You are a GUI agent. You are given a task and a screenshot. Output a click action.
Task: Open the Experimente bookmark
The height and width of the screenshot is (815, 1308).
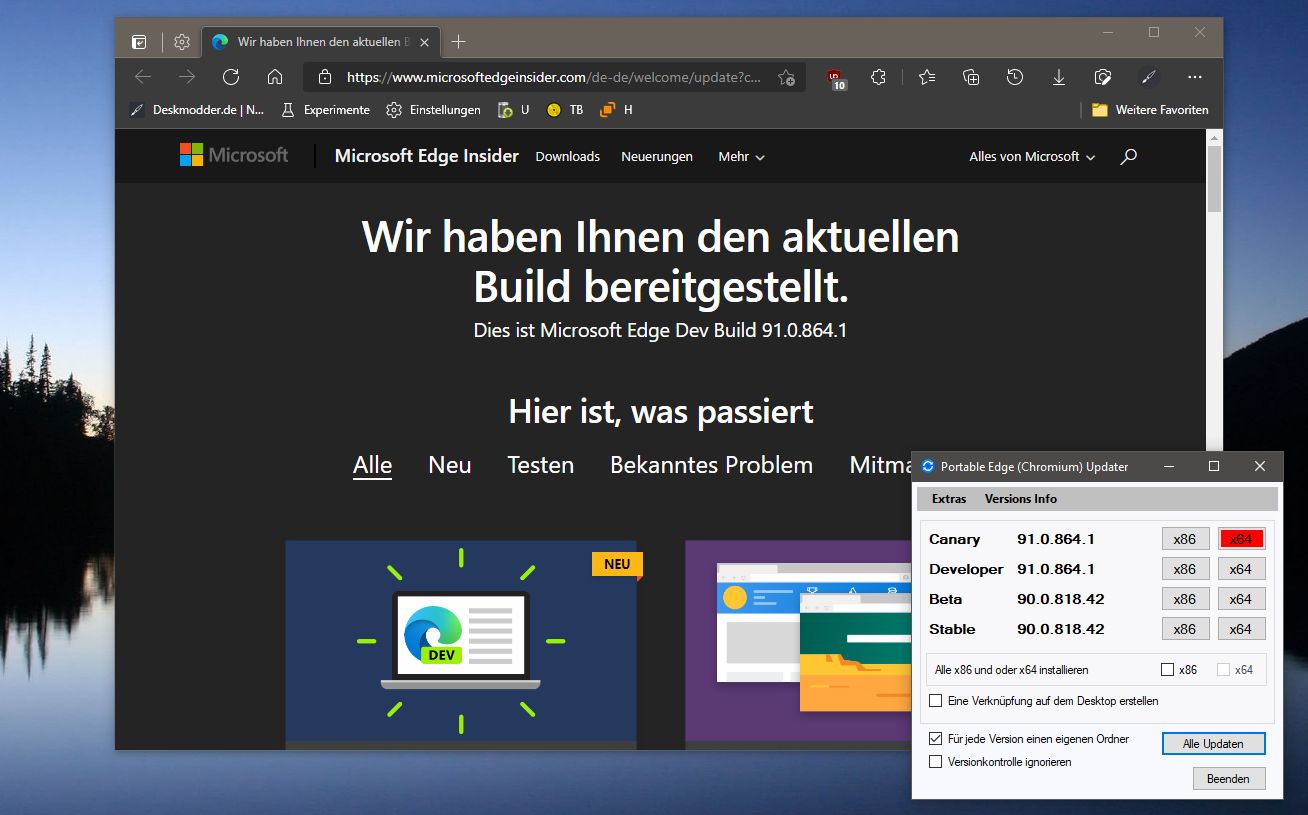[325, 110]
